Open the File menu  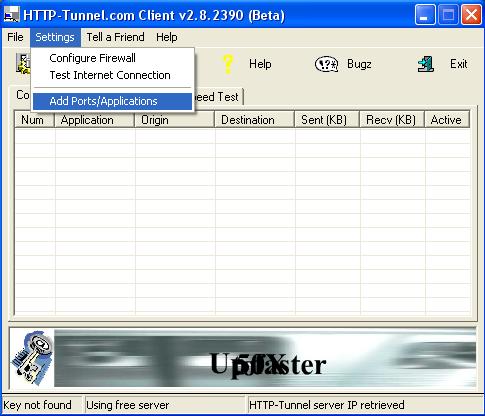click(15, 37)
